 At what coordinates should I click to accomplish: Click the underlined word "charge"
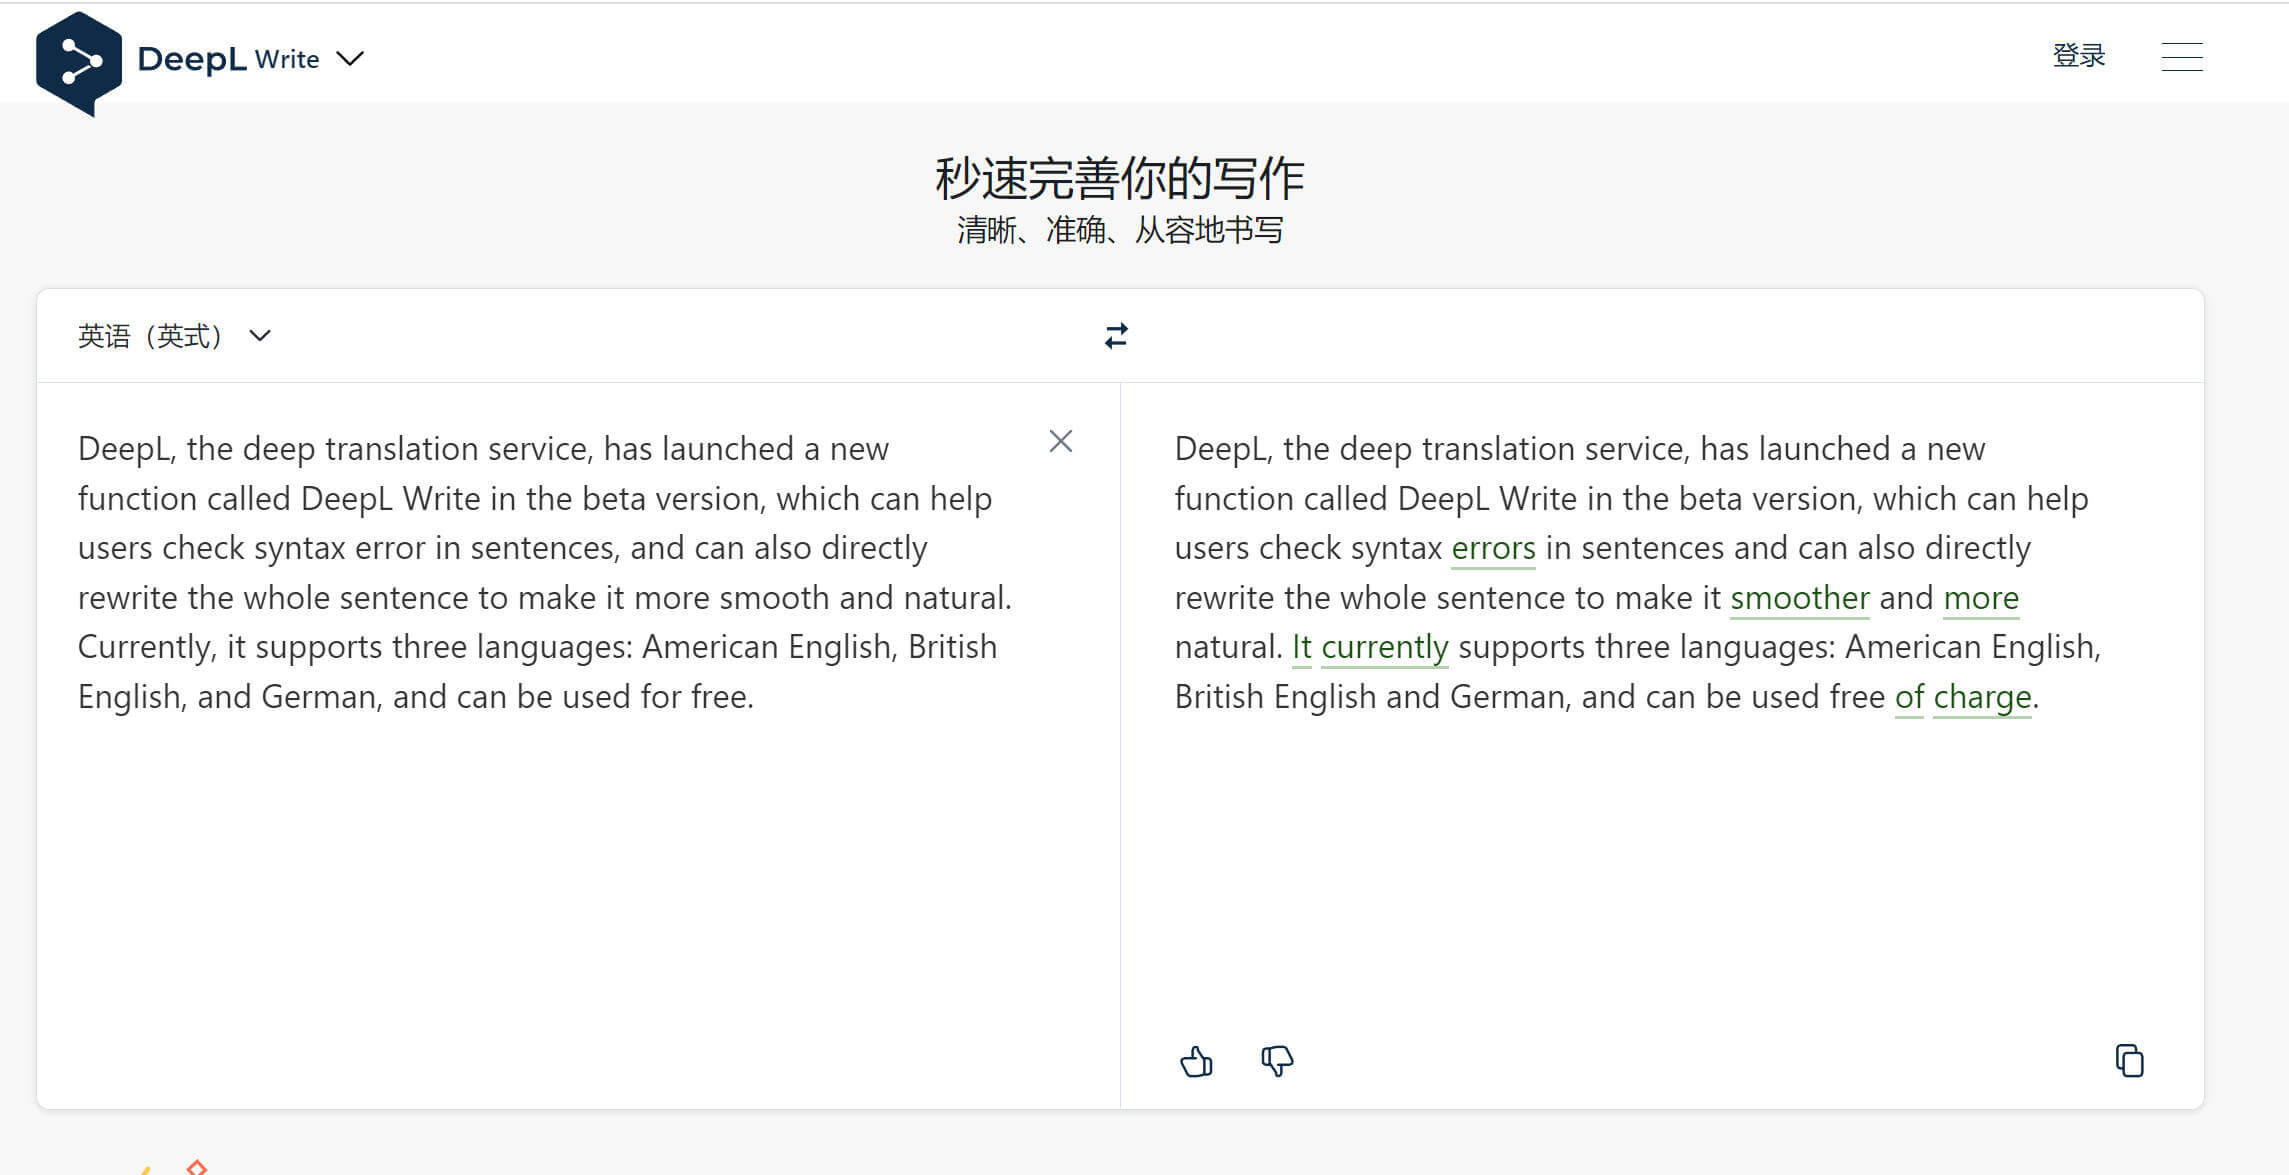tap(1982, 697)
